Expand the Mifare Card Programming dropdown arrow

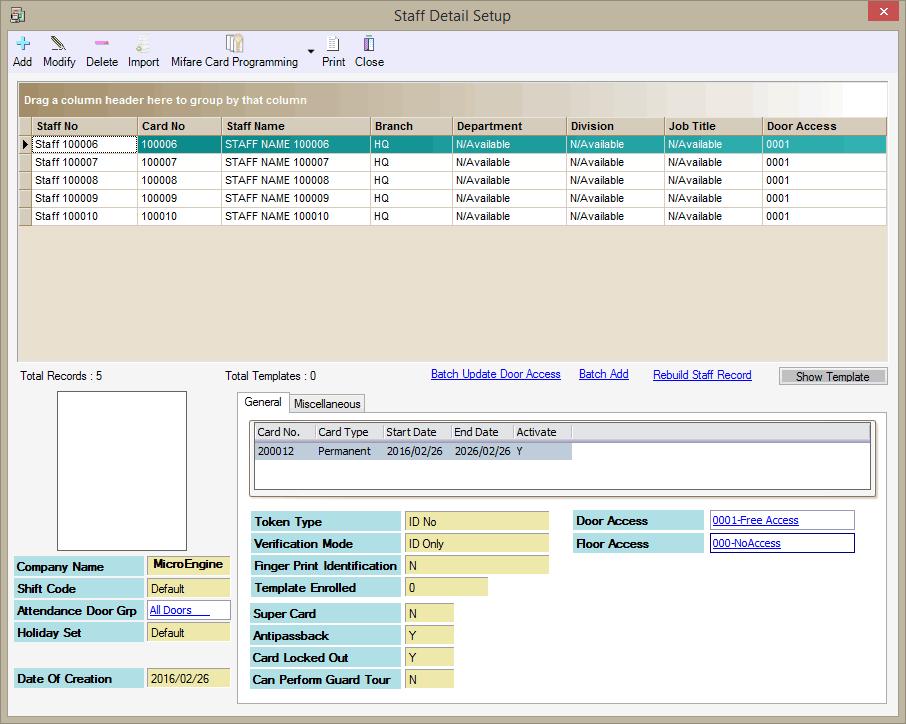pyautogui.click(x=311, y=52)
